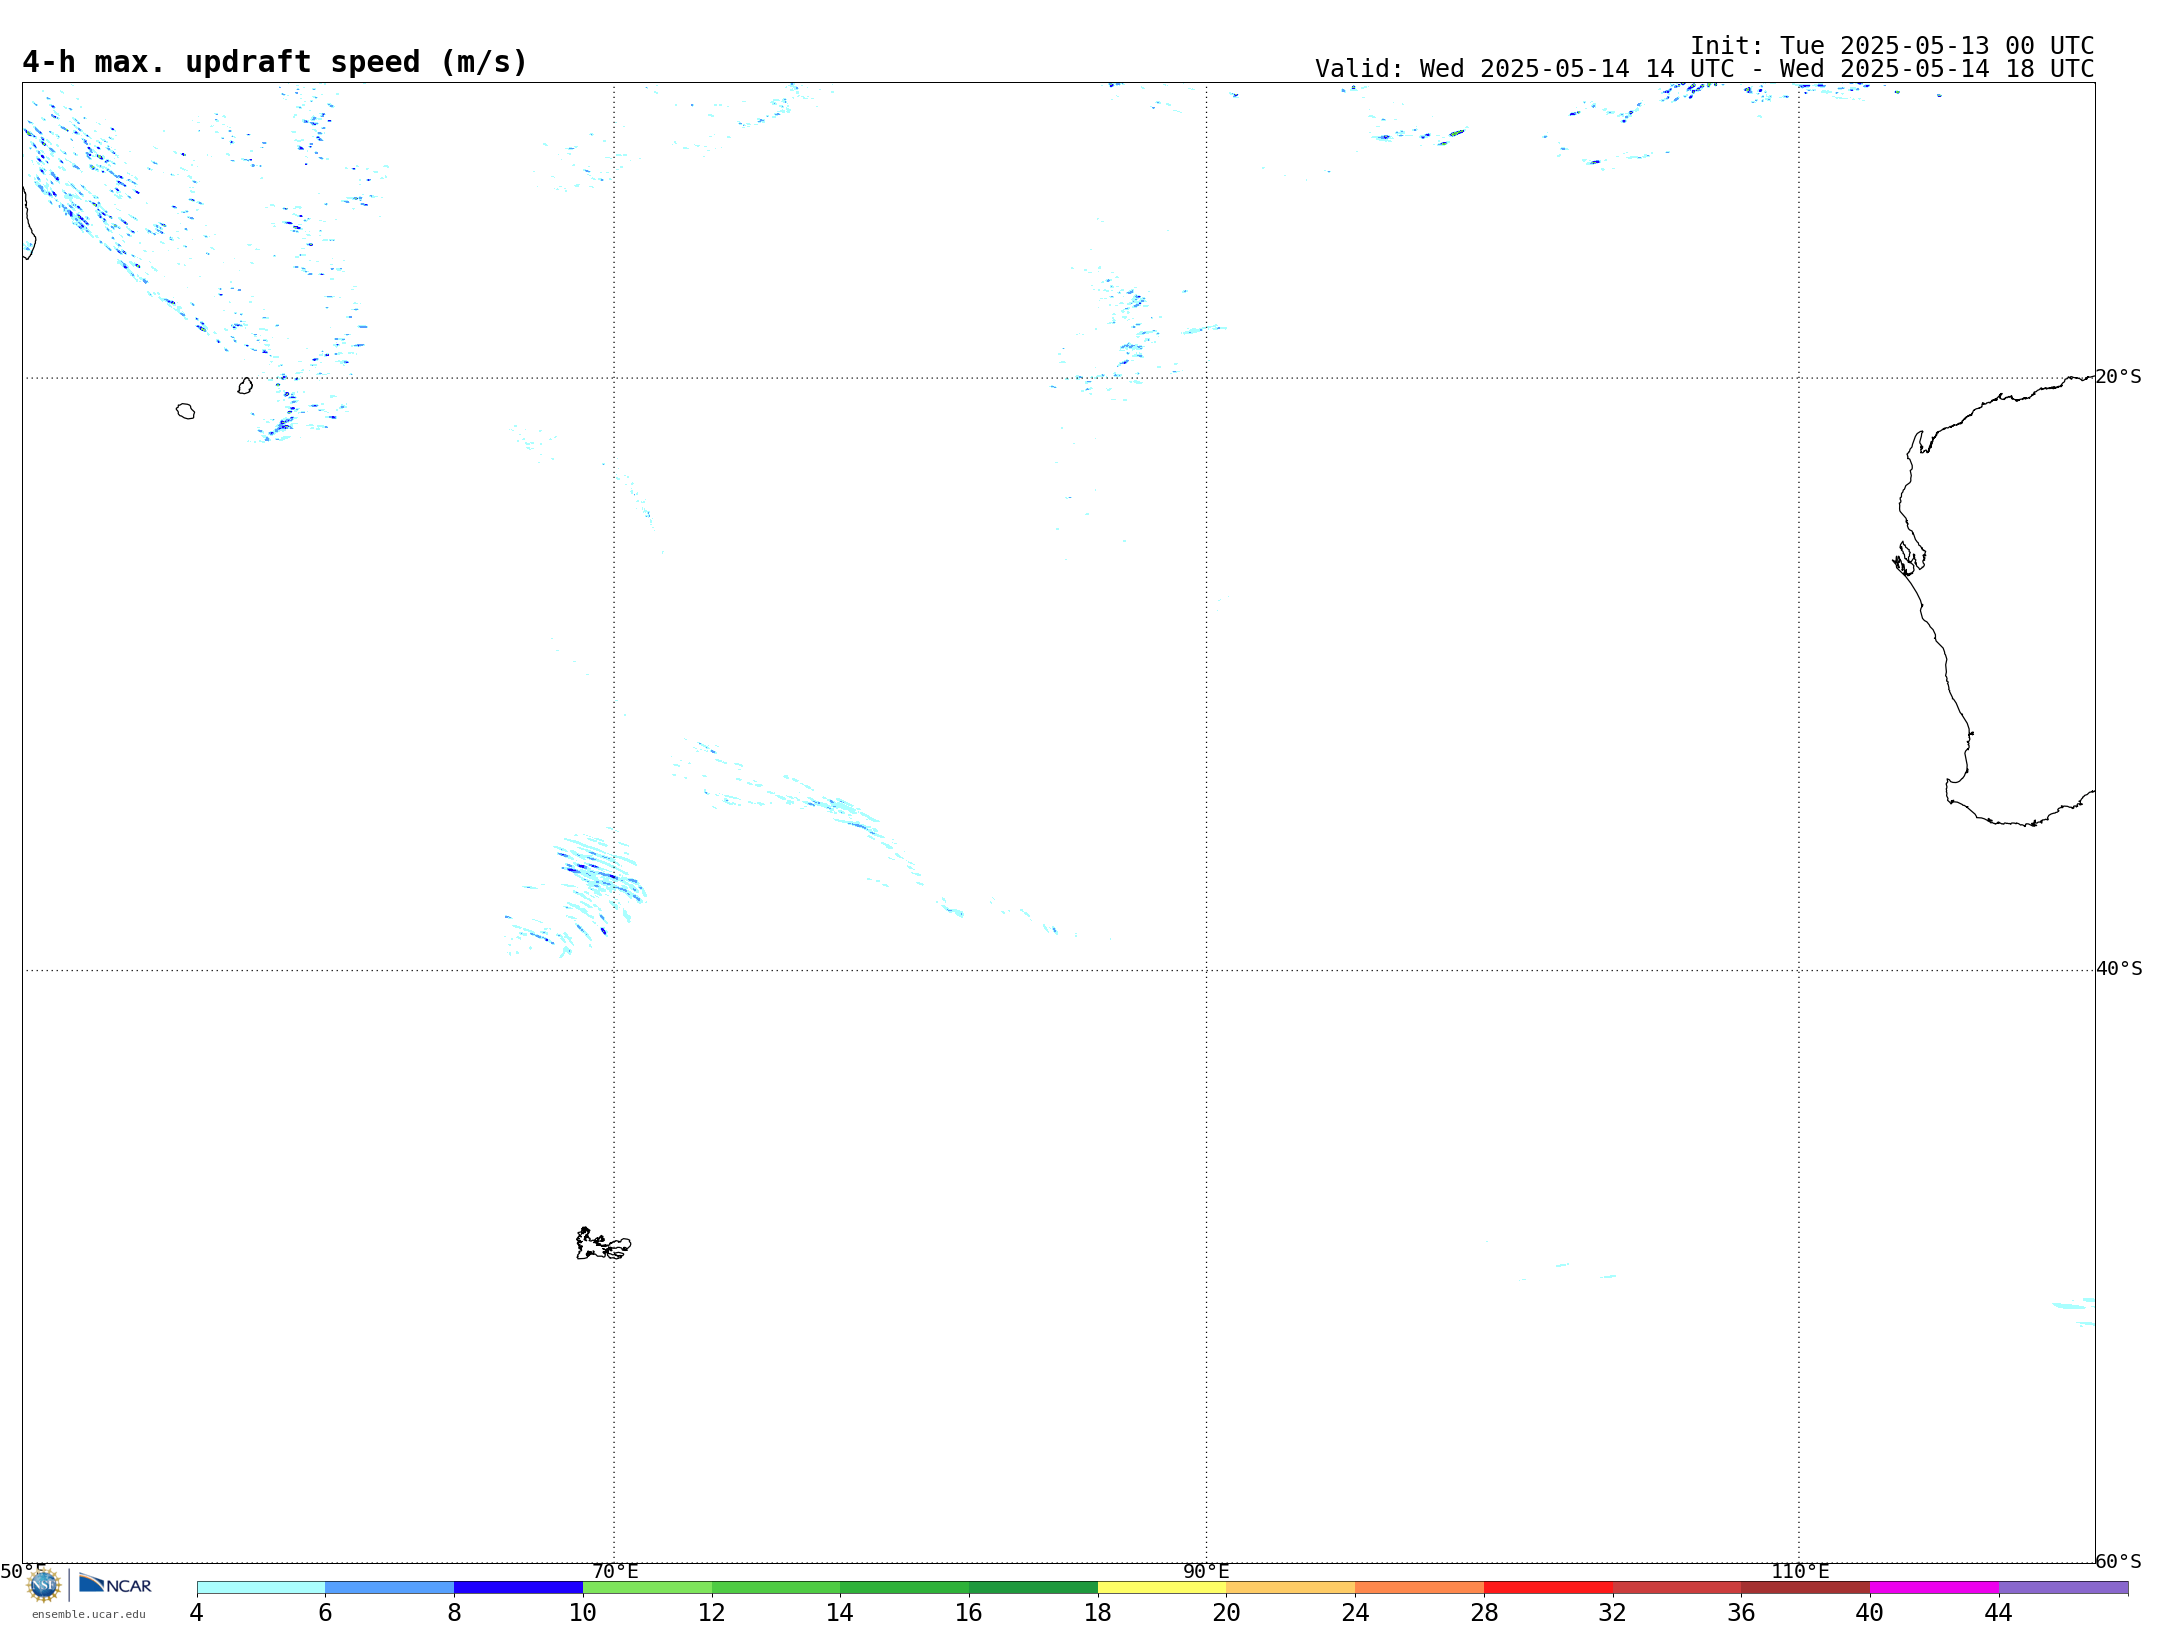Pick the green 12–14 colorbar swatch
Viewport: 2160px width, 1626px height.
[776, 1587]
